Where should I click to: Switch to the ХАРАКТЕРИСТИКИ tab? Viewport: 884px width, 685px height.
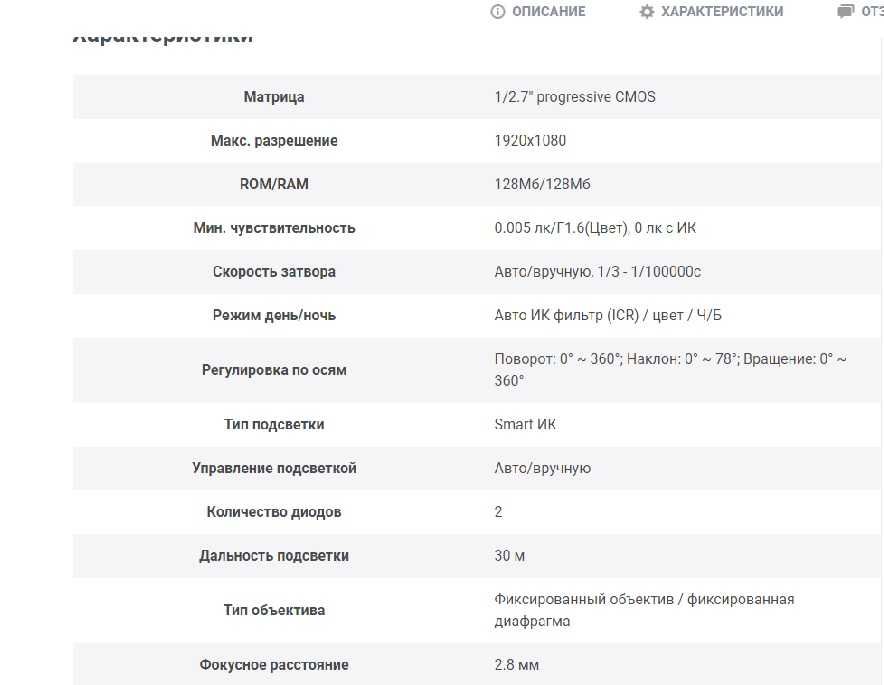pos(722,11)
